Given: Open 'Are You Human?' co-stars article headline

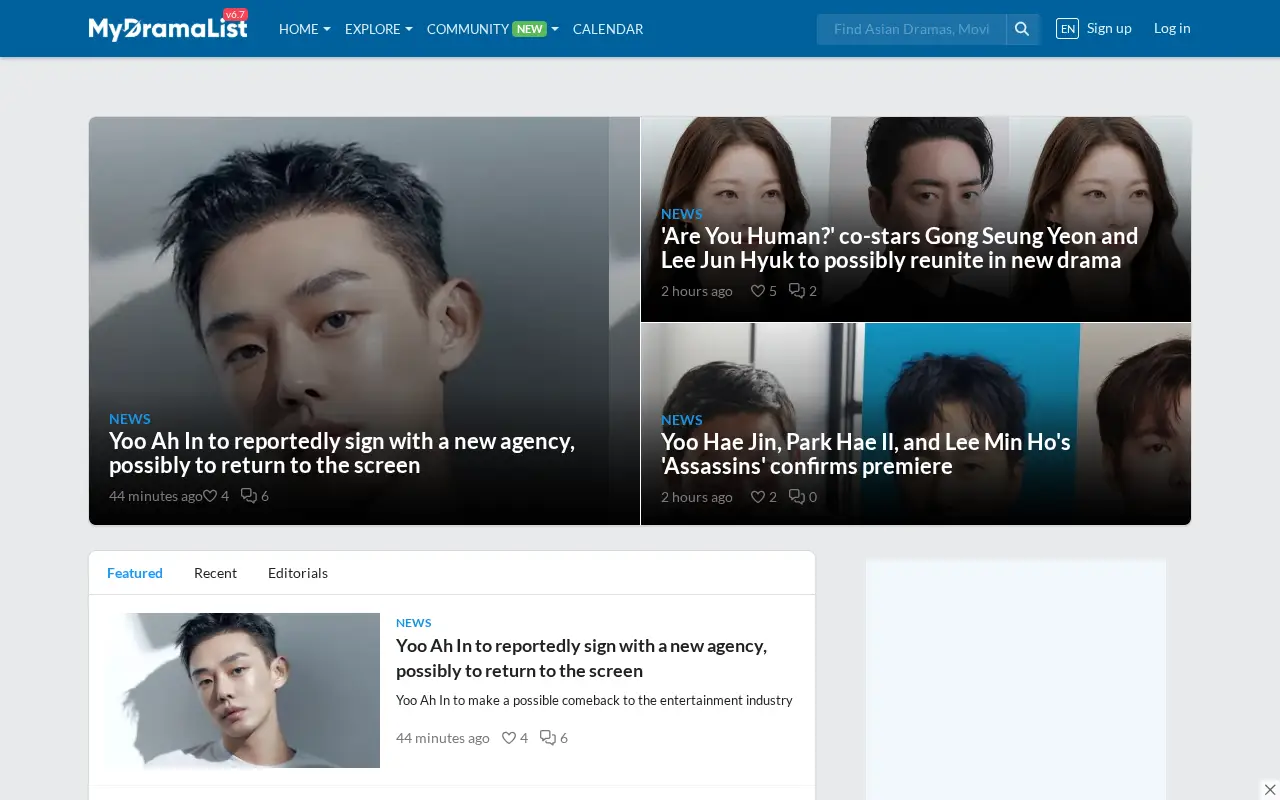Looking at the screenshot, I should pos(900,248).
